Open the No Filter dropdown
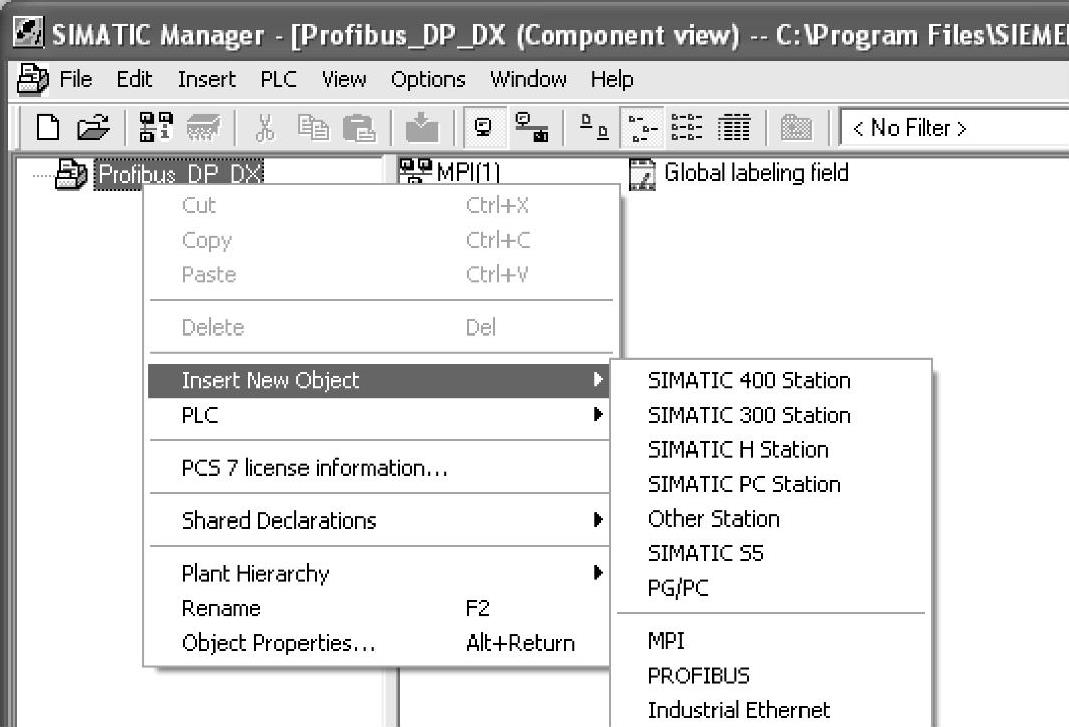The width and height of the screenshot is (1069, 727). (950, 128)
